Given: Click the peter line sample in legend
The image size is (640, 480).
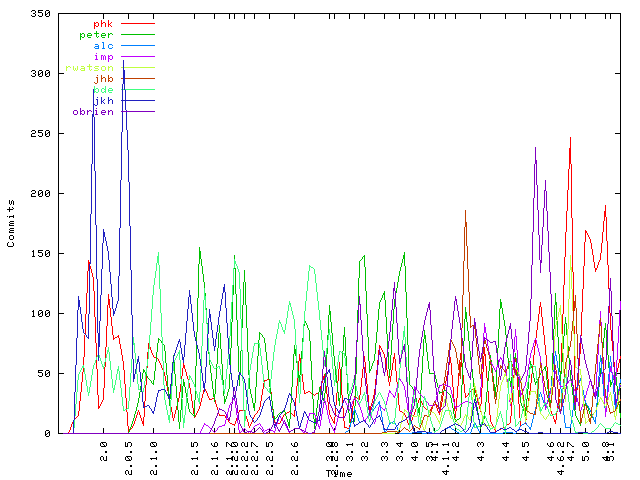Looking at the screenshot, I should point(138,35).
